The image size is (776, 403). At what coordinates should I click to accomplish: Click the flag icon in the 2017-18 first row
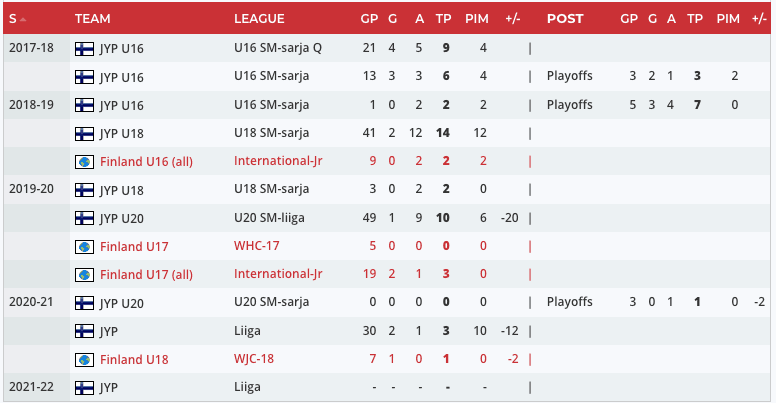(x=84, y=48)
